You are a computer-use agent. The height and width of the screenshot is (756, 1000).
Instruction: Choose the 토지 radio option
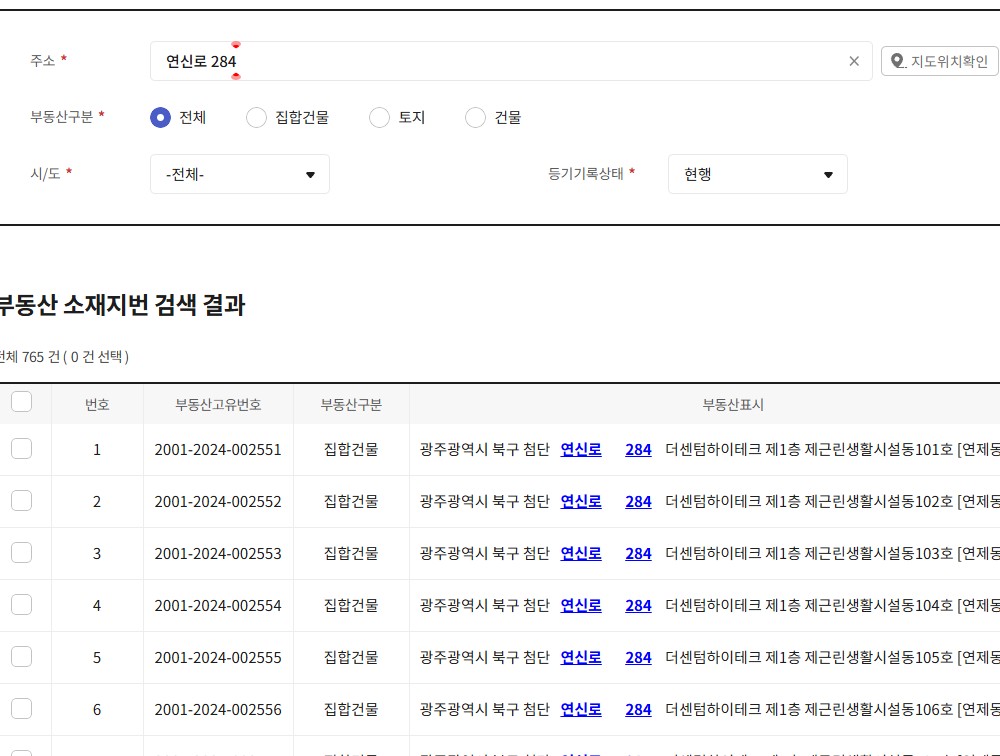(379, 117)
